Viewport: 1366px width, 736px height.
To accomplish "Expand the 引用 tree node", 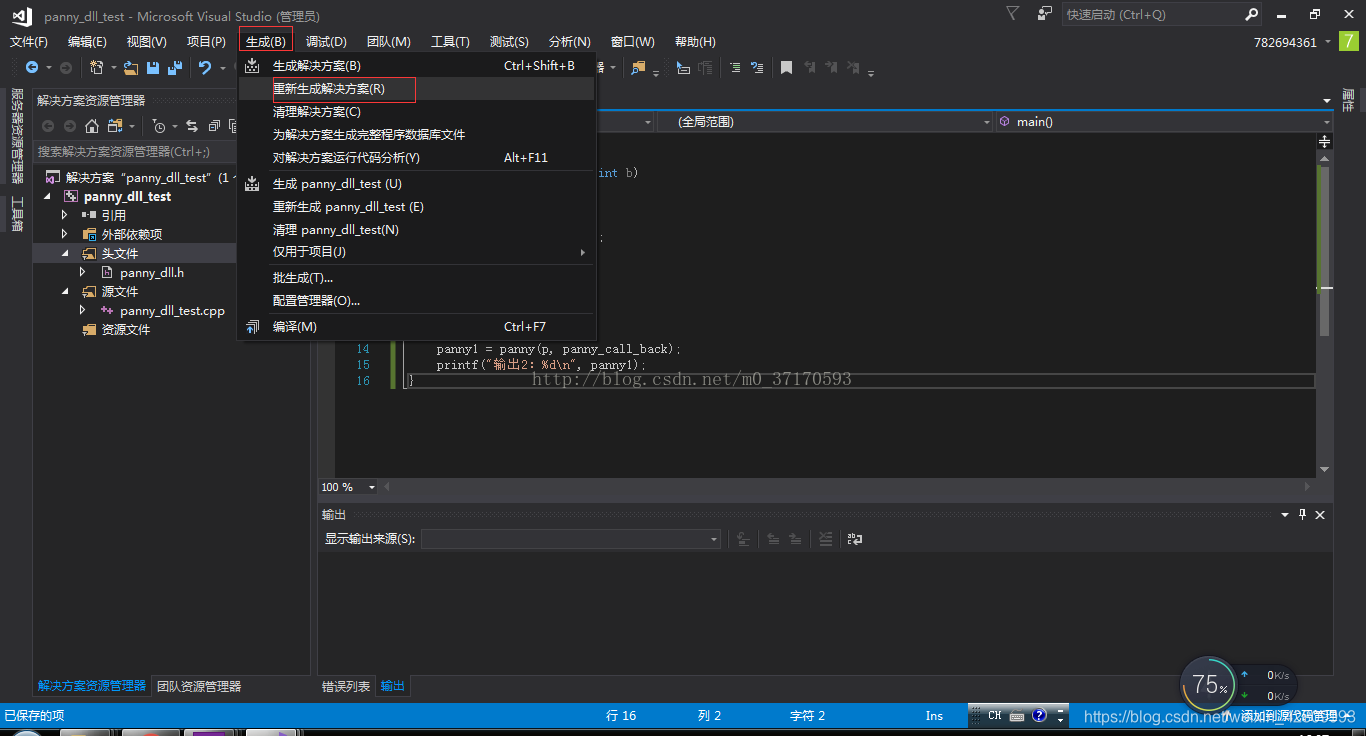I will pyautogui.click(x=65, y=215).
